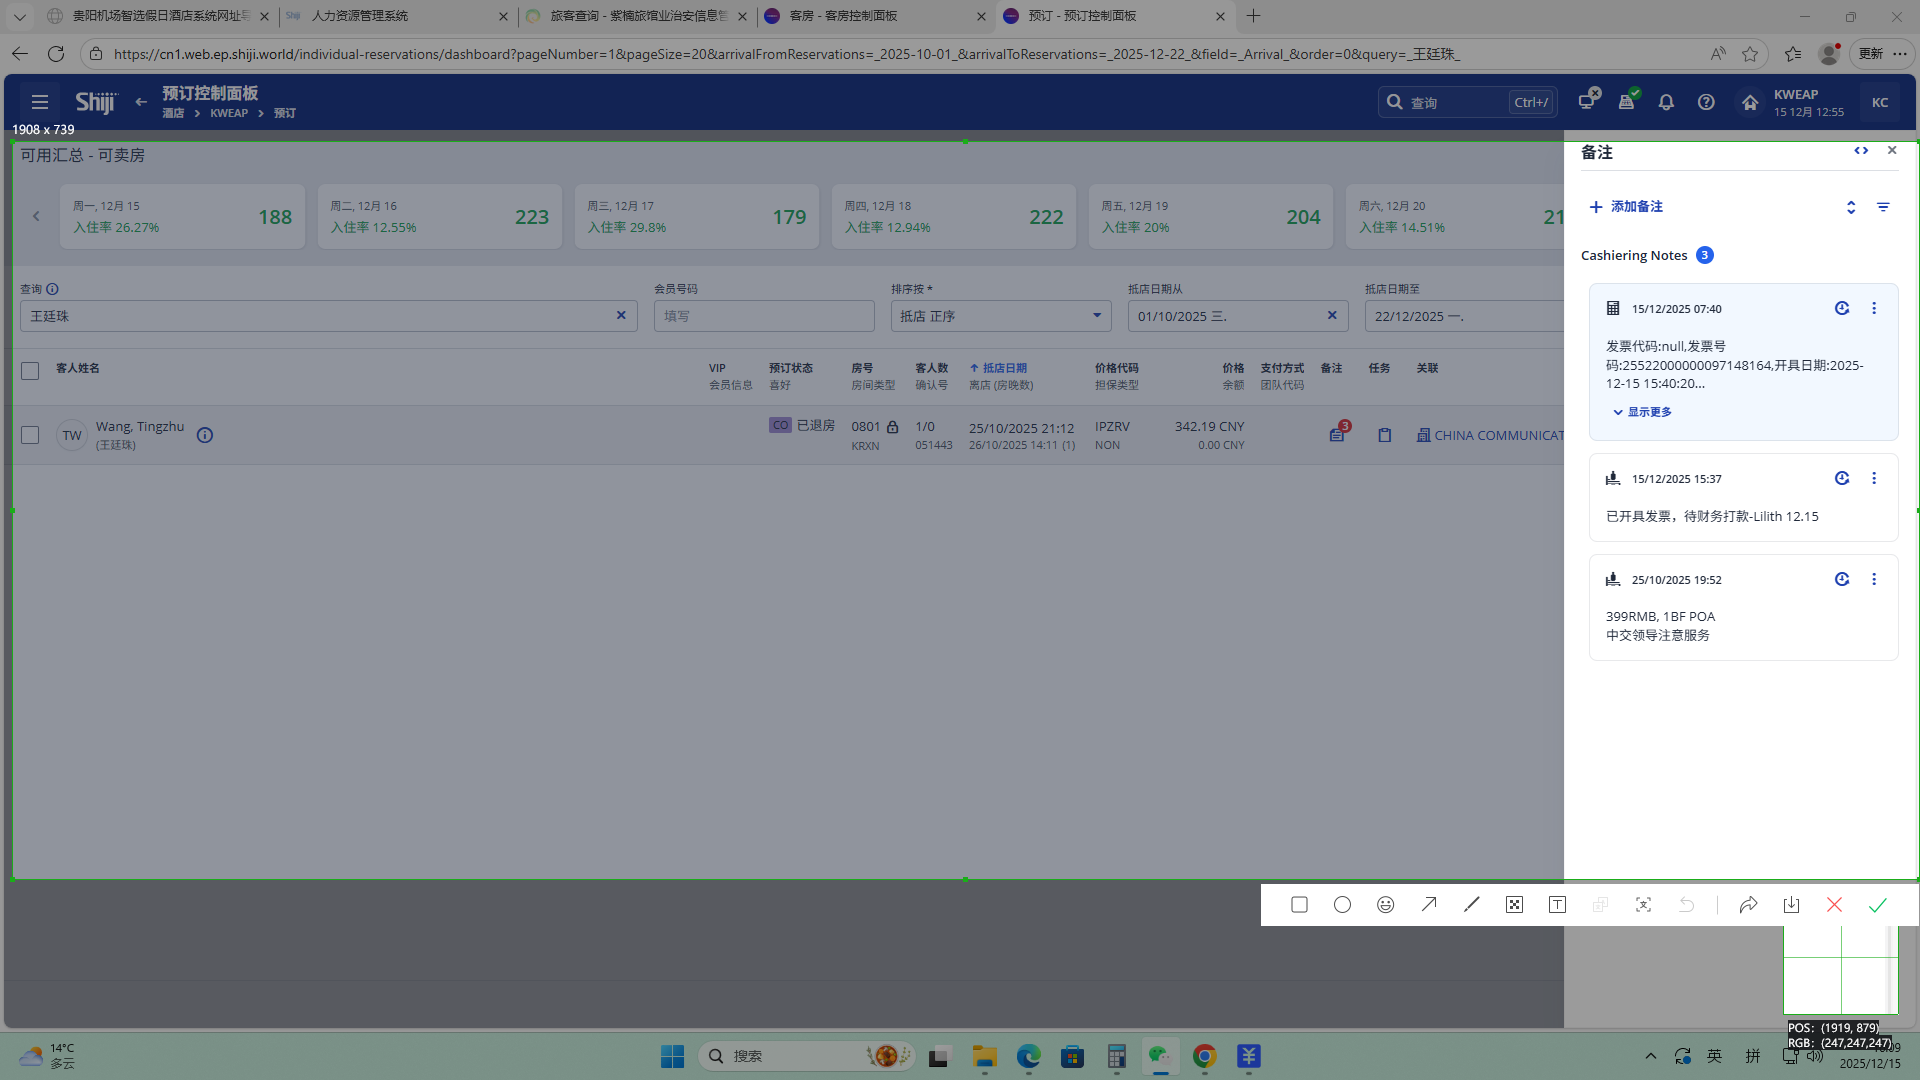The width and height of the screenshot is (1920, 1080).
Task: Click 添加备注 to add a note
Action: coord(1626,207)
